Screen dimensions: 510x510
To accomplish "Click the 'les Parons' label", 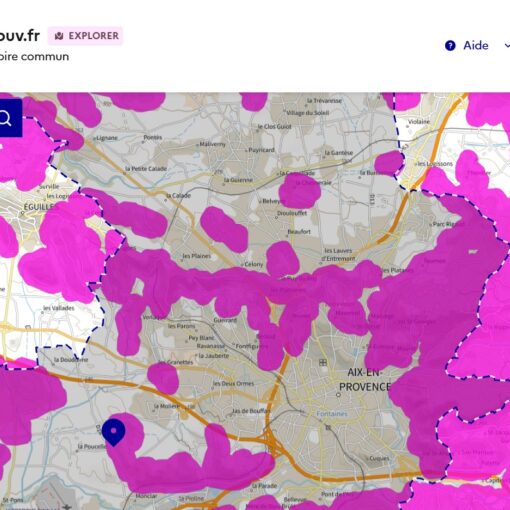I will pos(181,326).
